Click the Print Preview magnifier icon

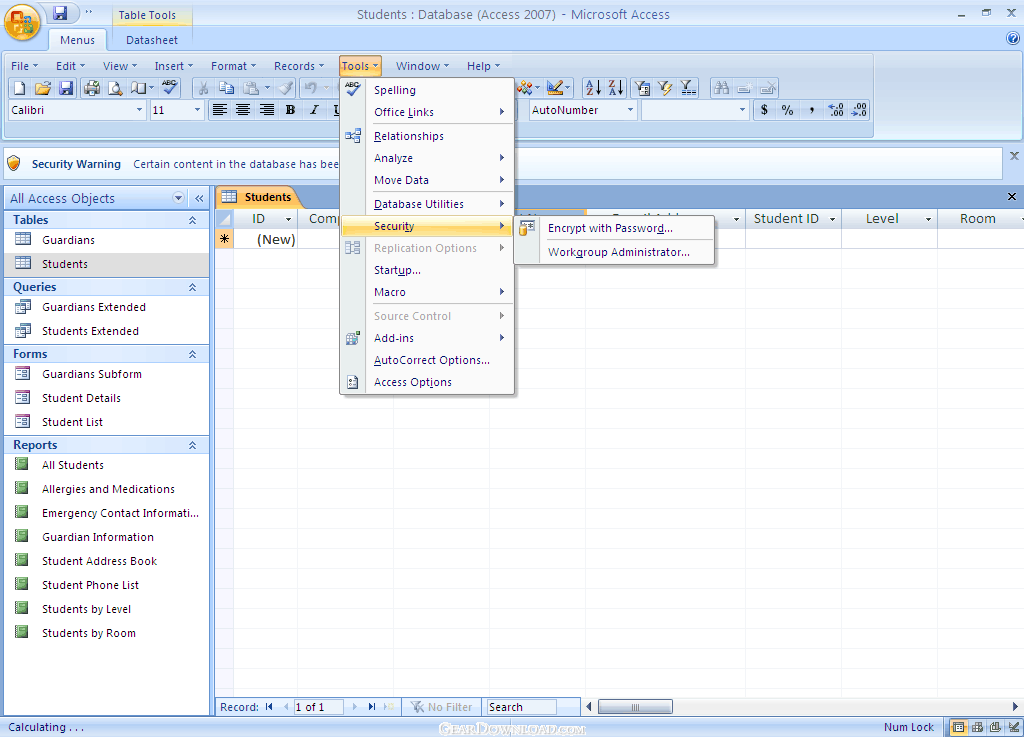tap(115, 88)
